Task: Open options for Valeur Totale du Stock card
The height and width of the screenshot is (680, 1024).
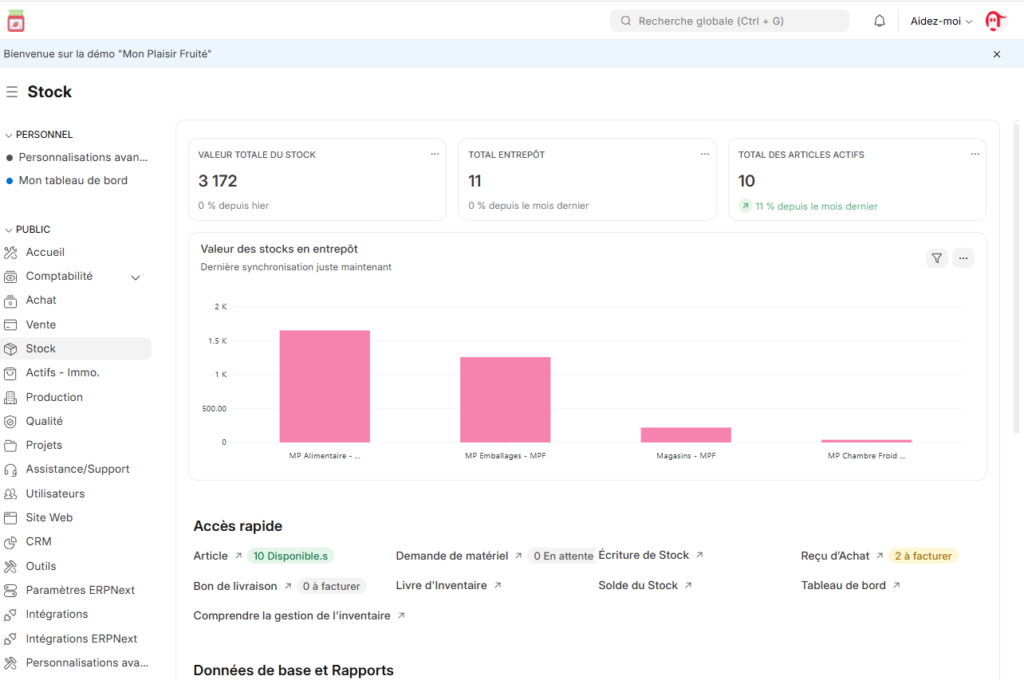Action: [x=434, y=154]
